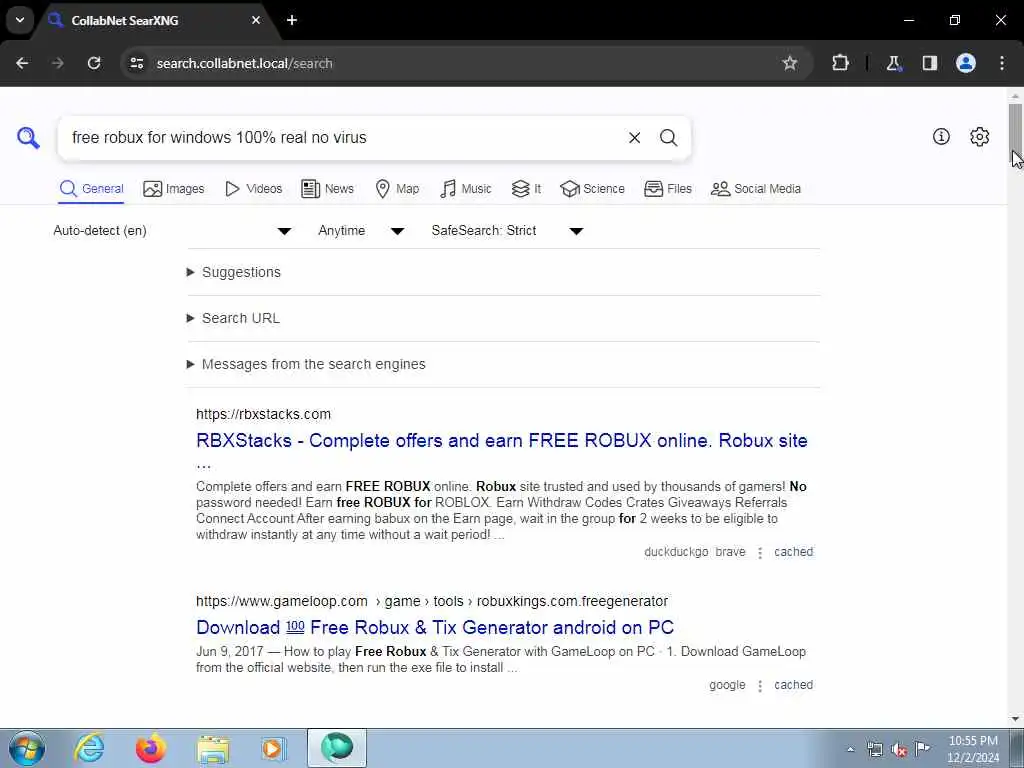Screen dimensions: 1024x768
Task: Go back with the browser back arrow
Action: (x=22, y=63)
